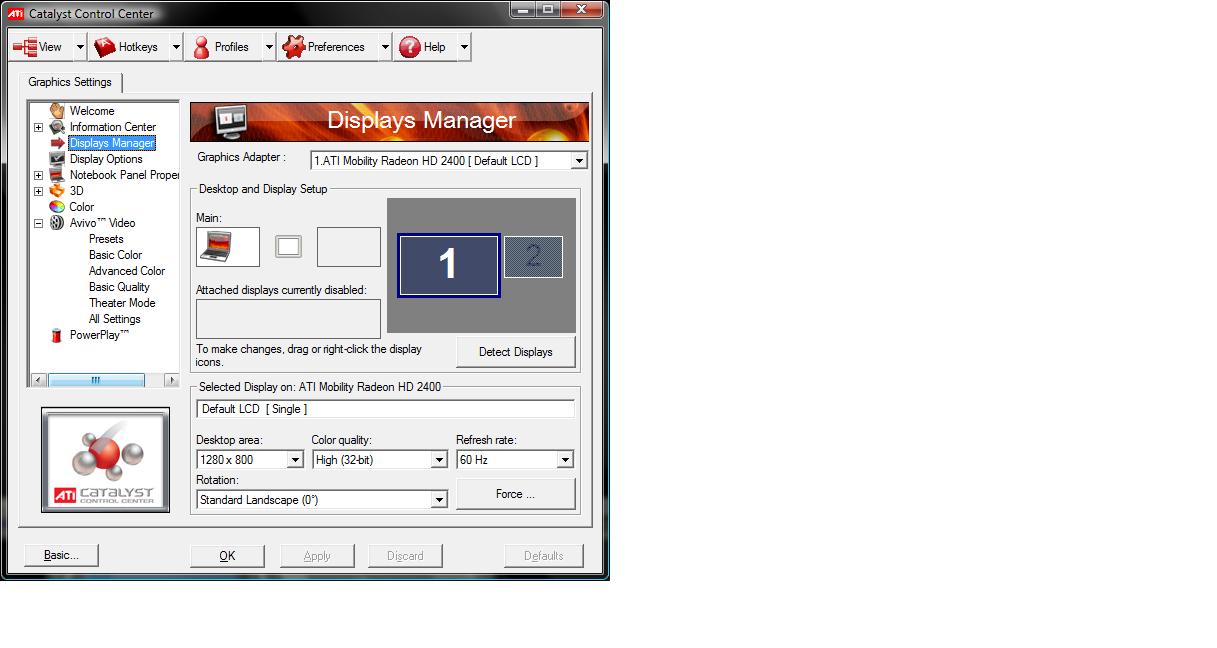The height and width of the screenshot is (648, 1217).
Task: Click the Help toolbar button
Action: tap(424, 47)
